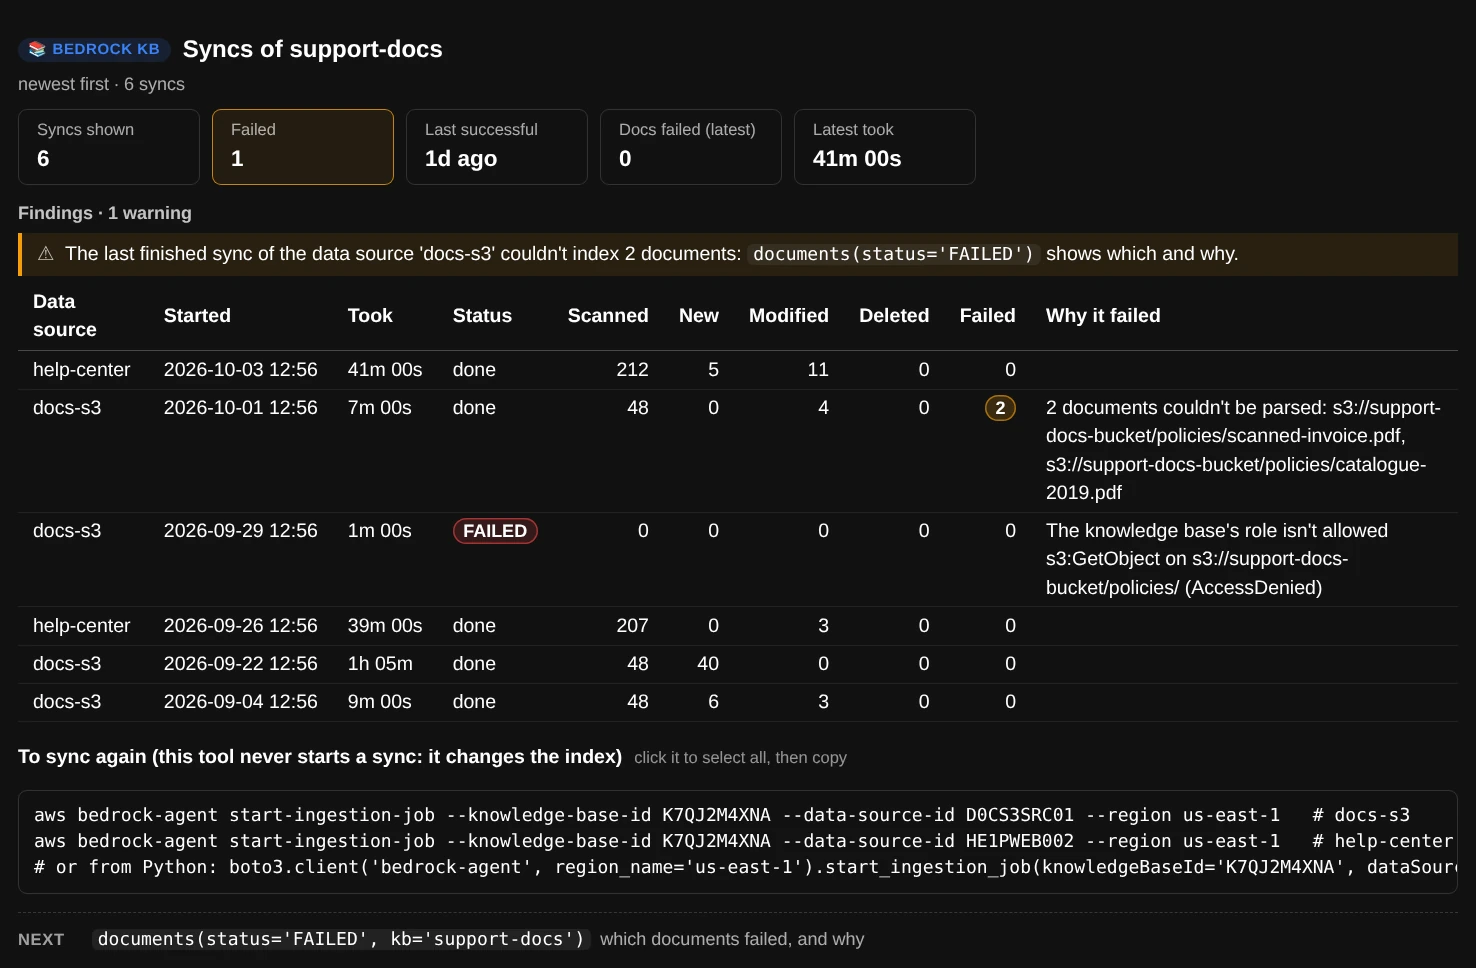Click the orange failed-count badge showing 2
The image size is (1476, 968).
(1000, 408)
